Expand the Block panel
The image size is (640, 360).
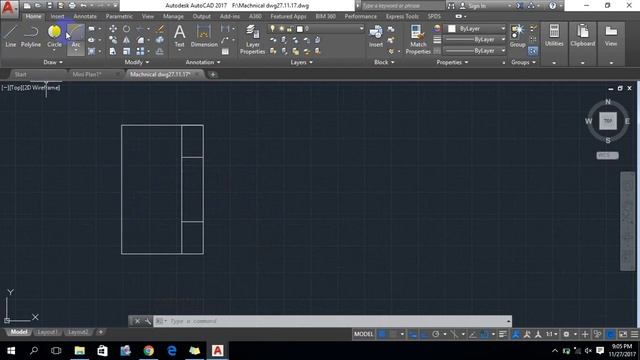point(384,62)
